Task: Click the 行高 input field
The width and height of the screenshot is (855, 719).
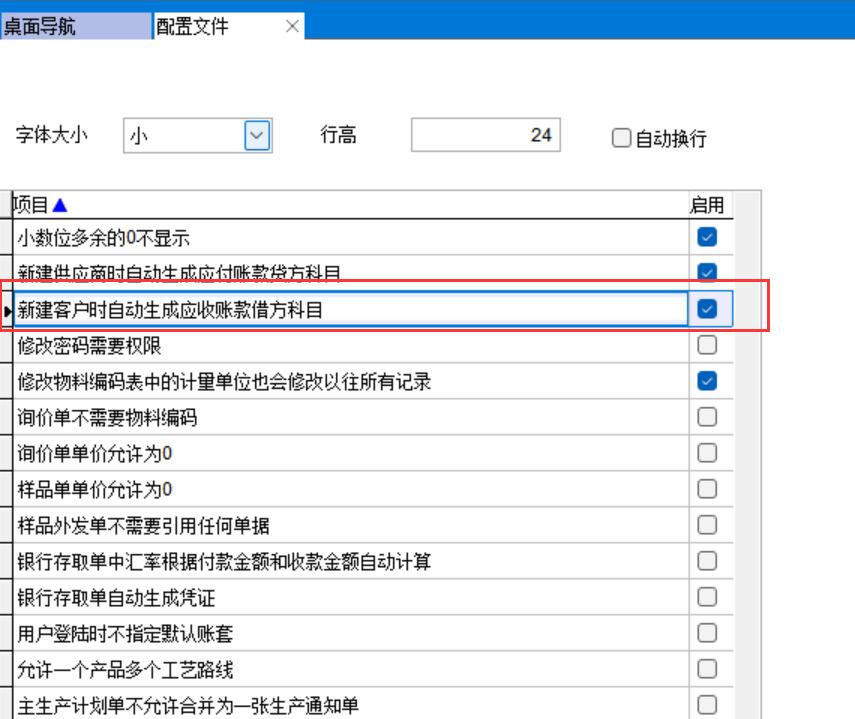Action: pyautogui.click(x=485, y=135)
